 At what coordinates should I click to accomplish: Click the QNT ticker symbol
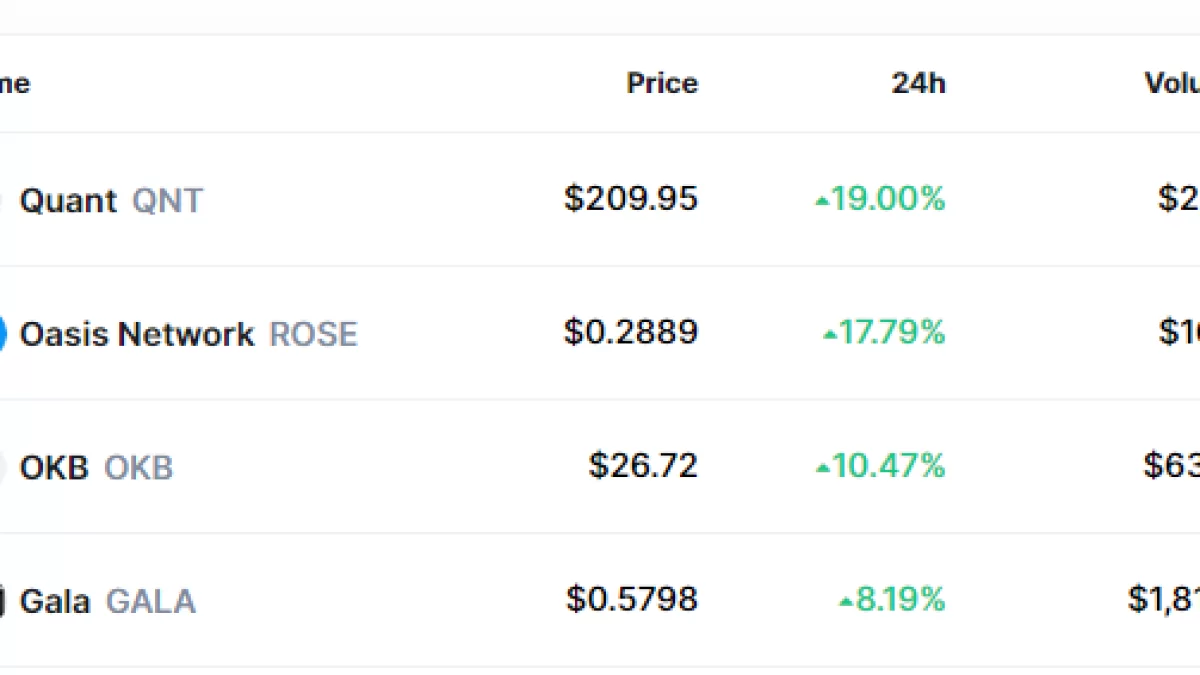point(167,200)
